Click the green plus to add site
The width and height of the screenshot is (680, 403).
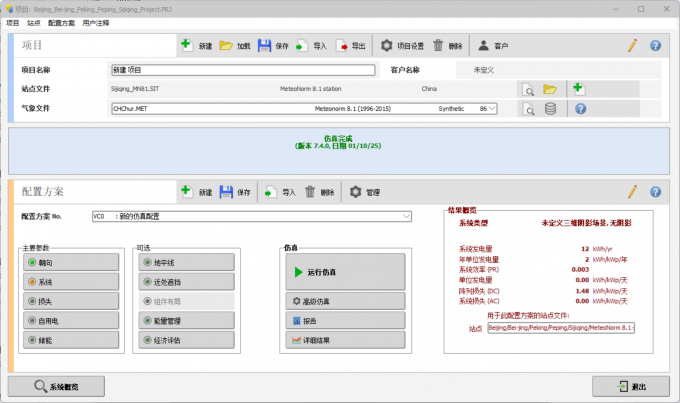tap(578, 88)
